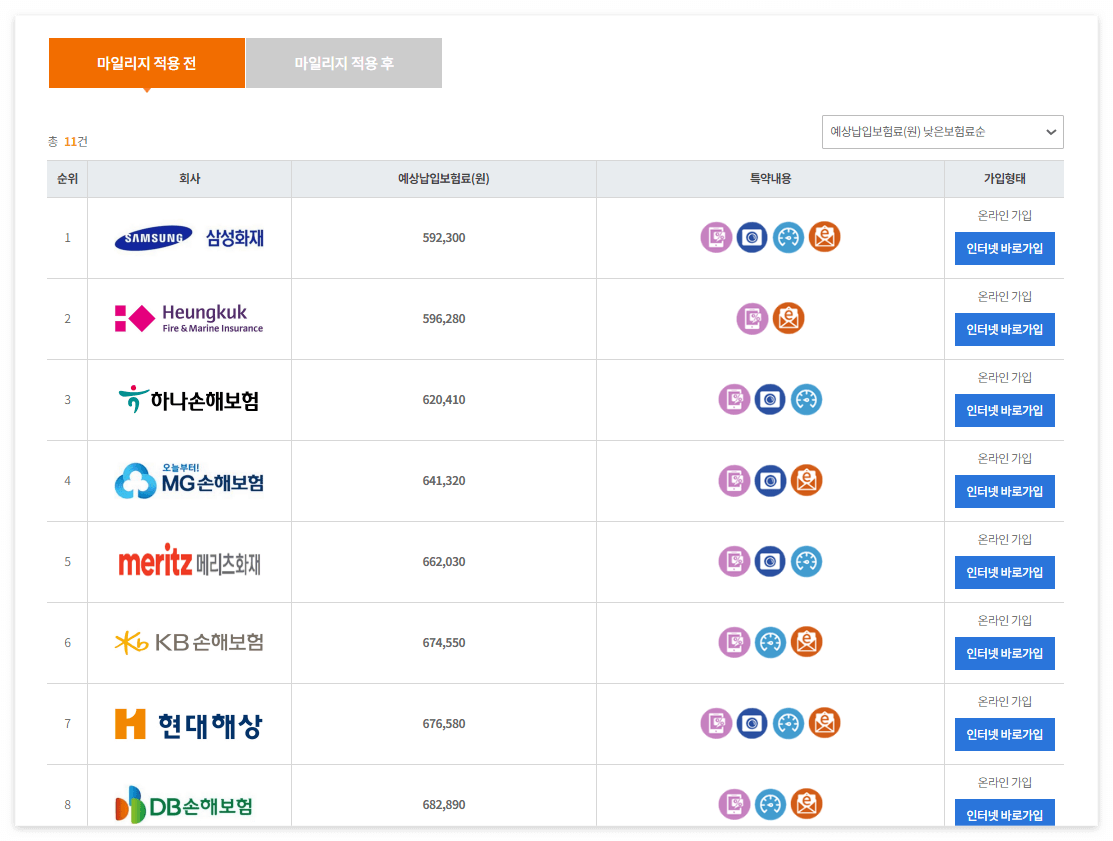Select the 마일리지 적용 전 tab

[147, 63]
